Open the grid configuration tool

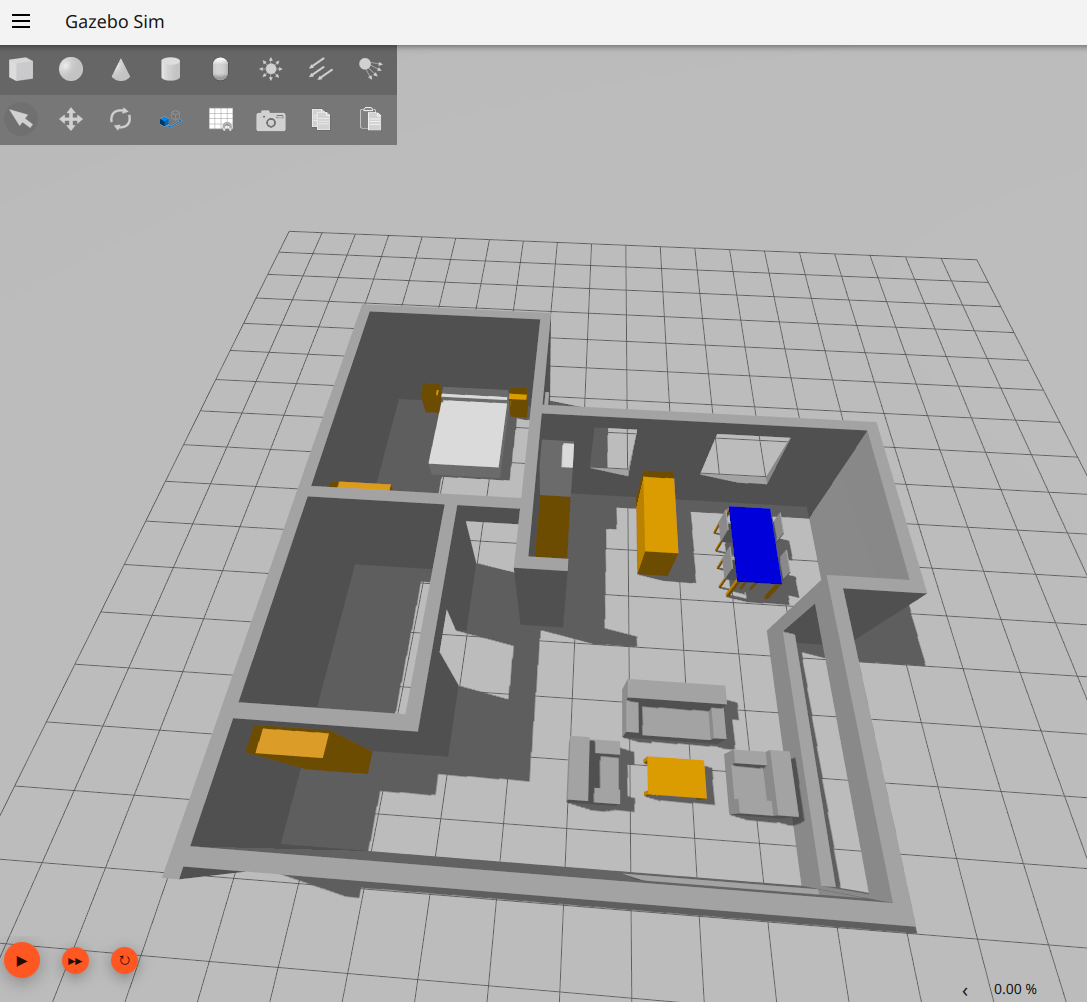click(x=220, y=119)
